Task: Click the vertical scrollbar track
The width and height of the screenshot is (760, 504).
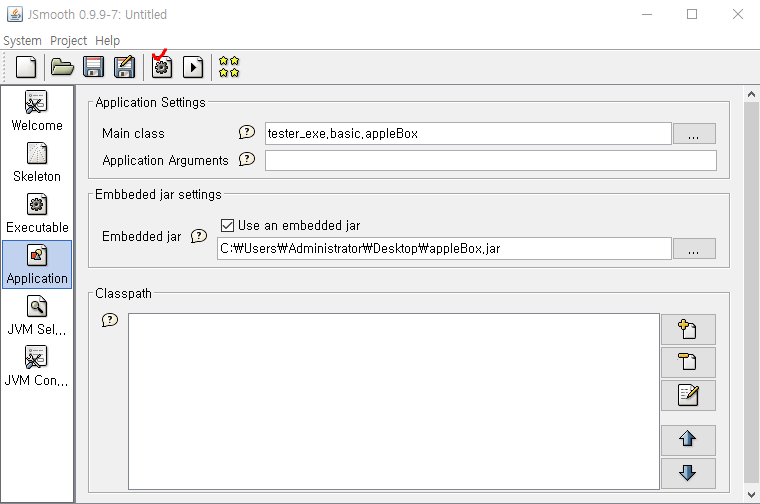Action: pyautogui.click(x=751, y=294)
